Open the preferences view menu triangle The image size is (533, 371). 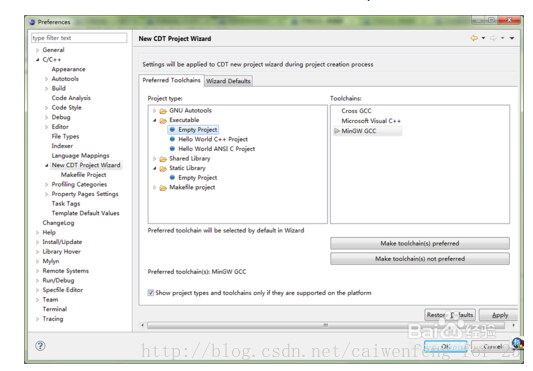click(x=512, y=38)
